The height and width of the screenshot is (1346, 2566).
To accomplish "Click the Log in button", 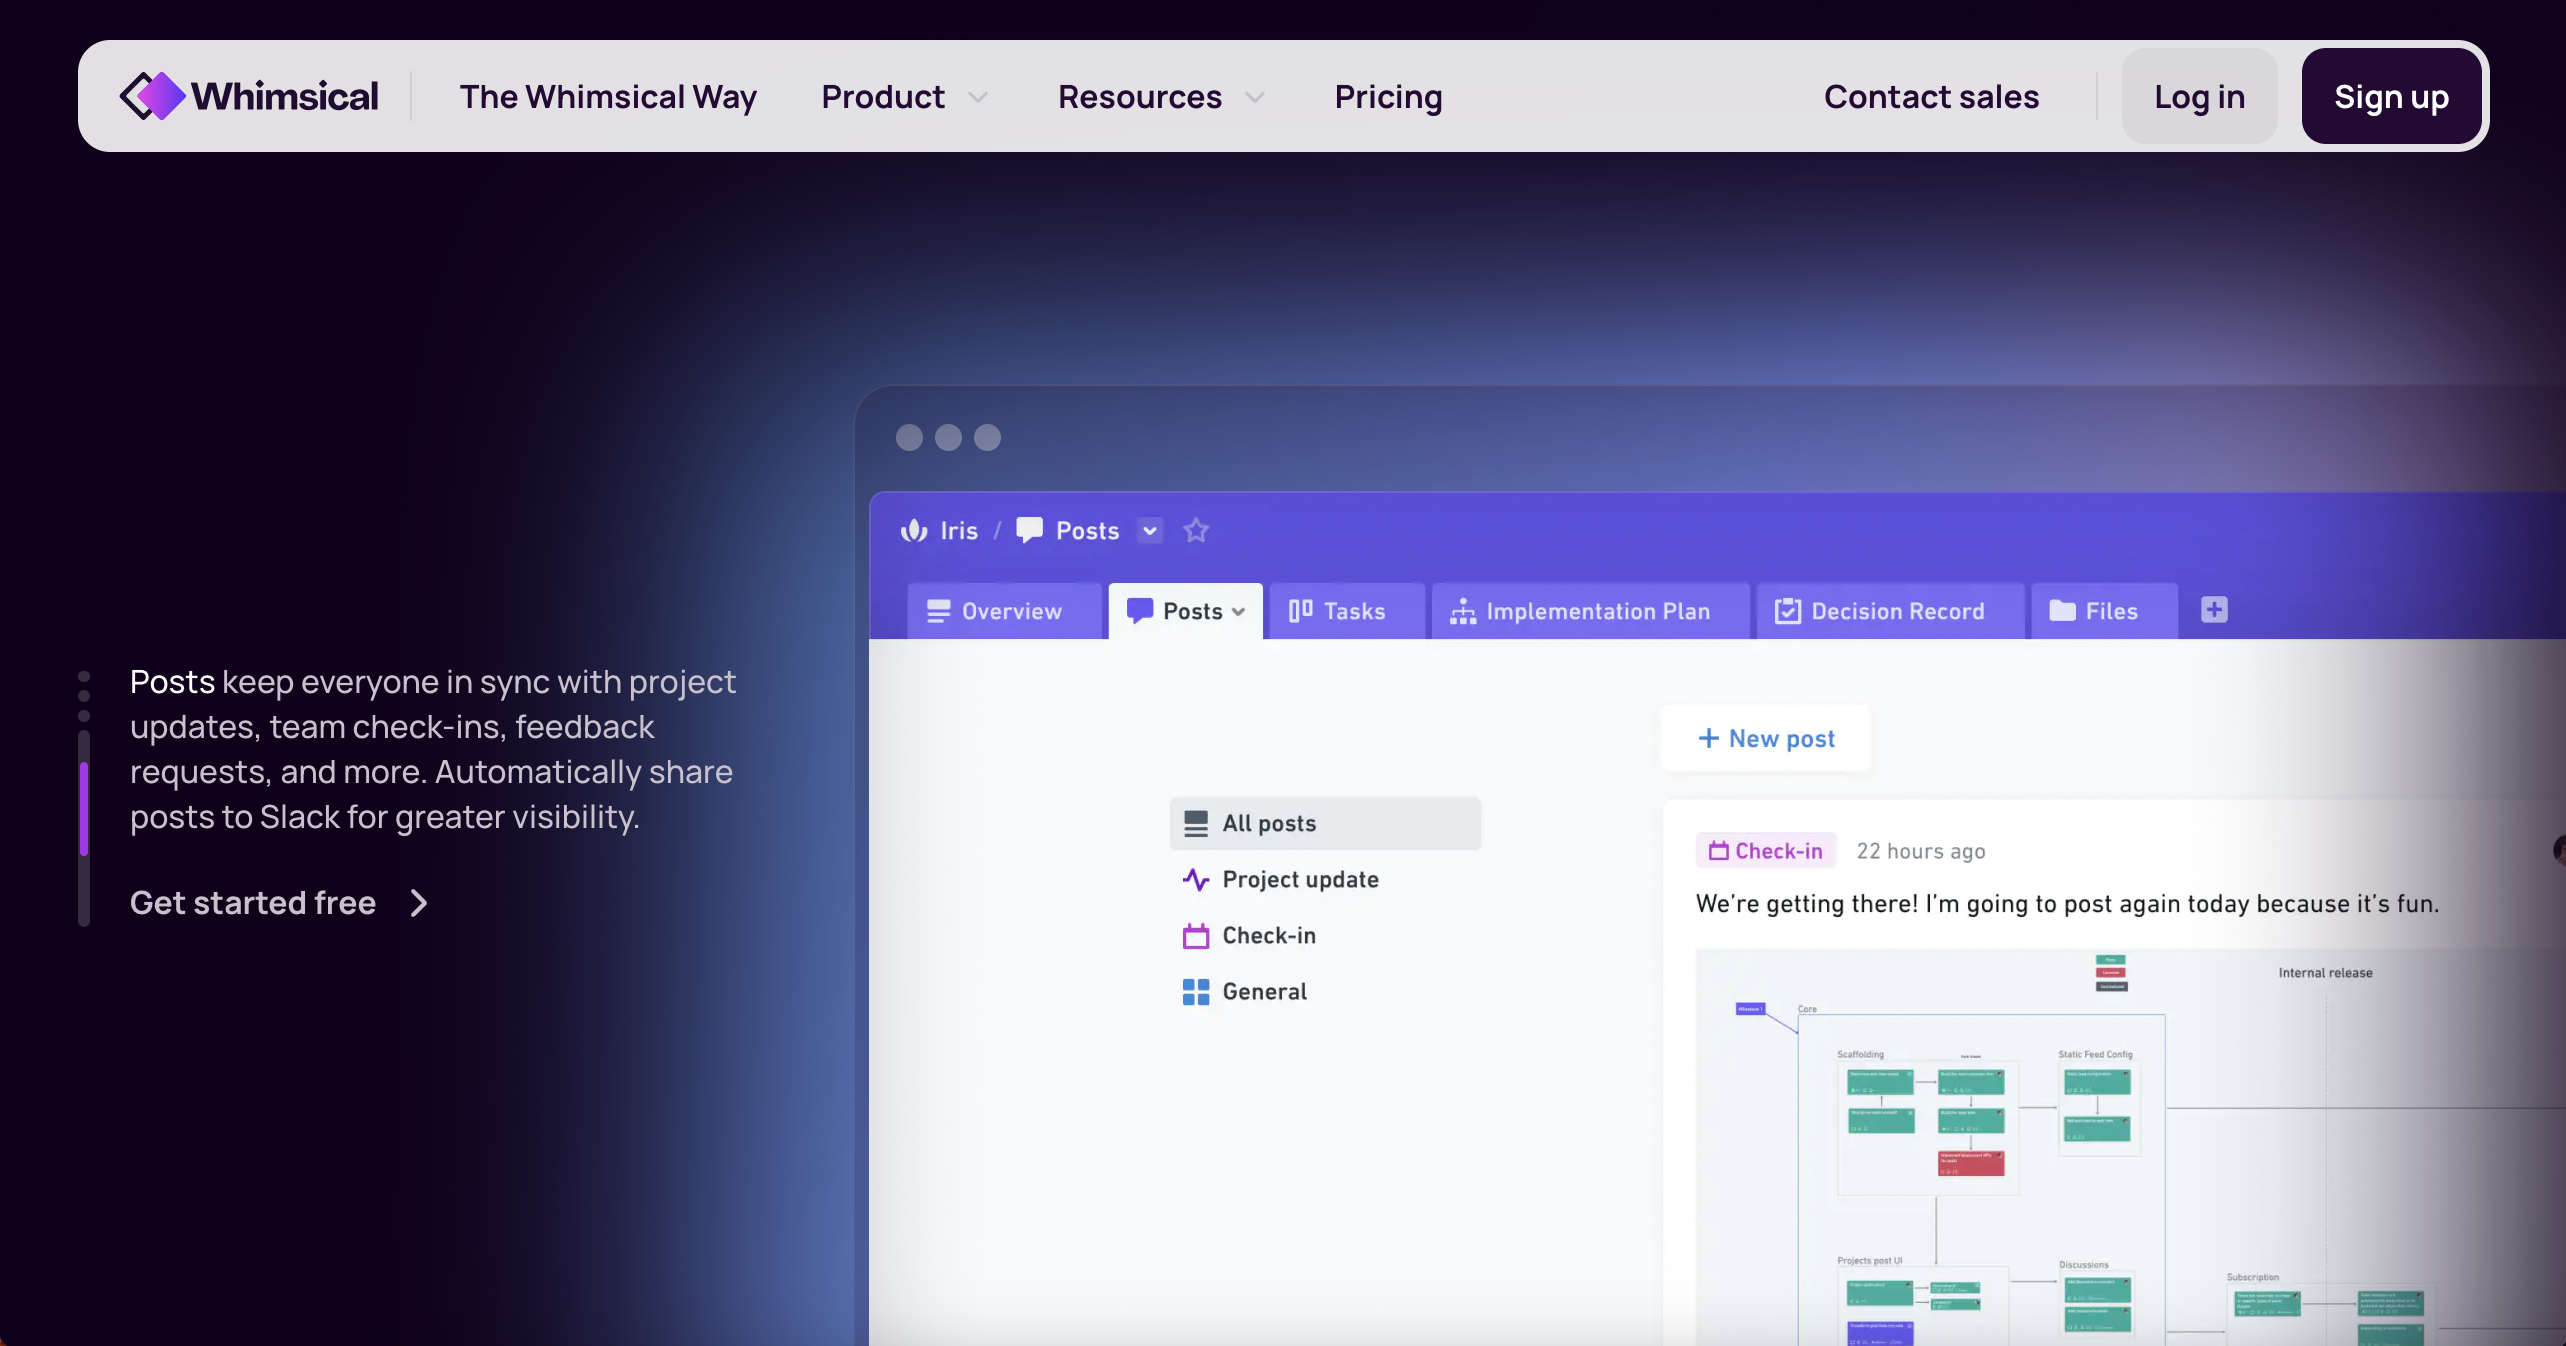I will click(x=2199, y=96).
